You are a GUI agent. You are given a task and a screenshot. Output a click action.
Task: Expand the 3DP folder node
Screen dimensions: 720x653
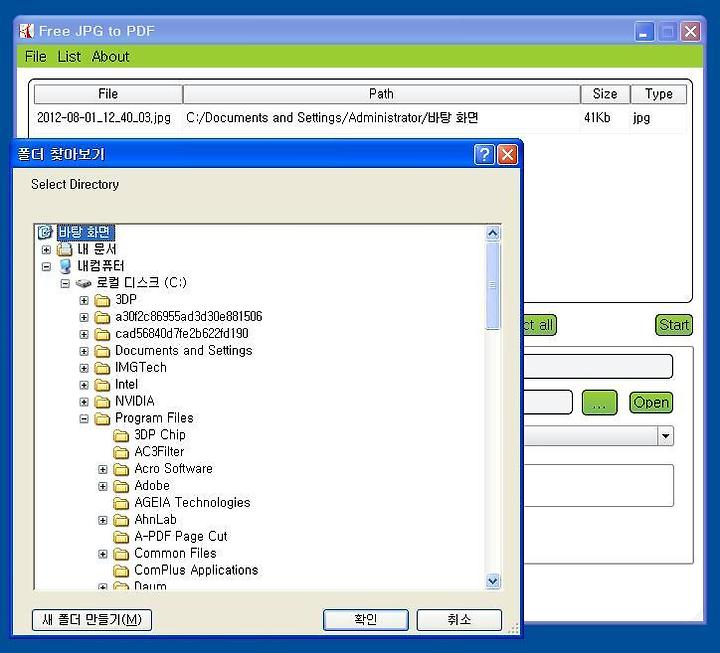pyautogui.click(x=84, y=300)
